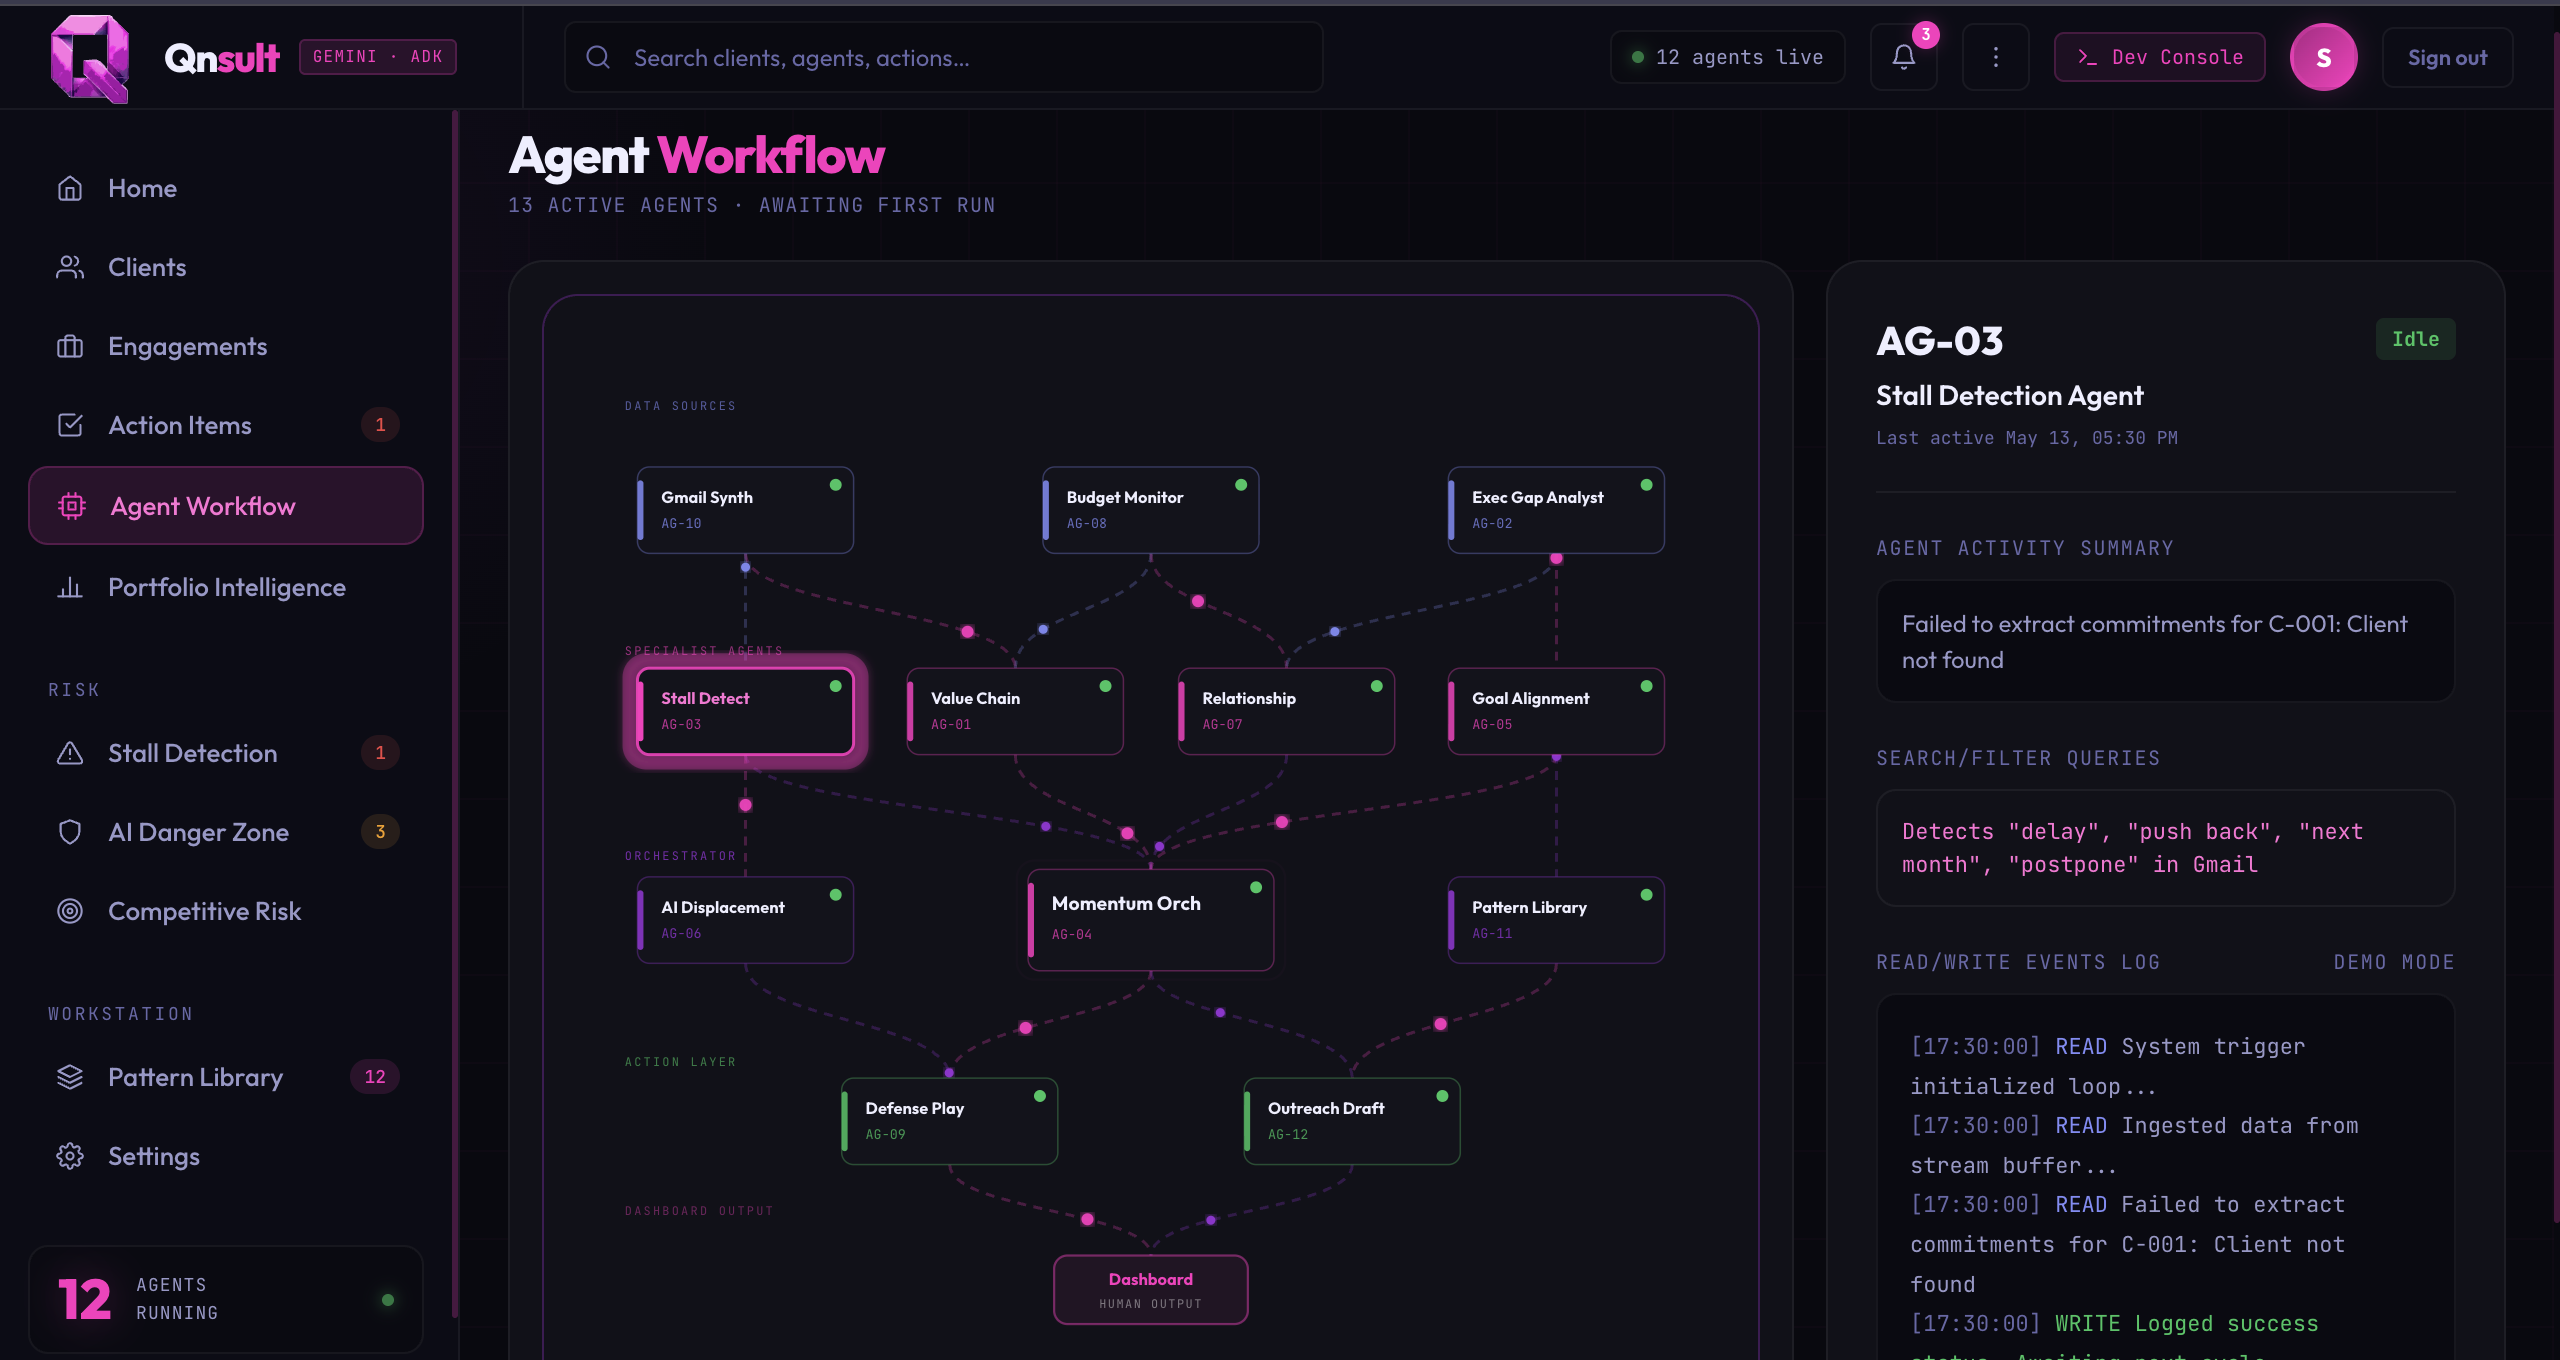Select the Stall Detect AG-03 node
The height and width of the screenshot is (1360, 2560).
[745, 711]
